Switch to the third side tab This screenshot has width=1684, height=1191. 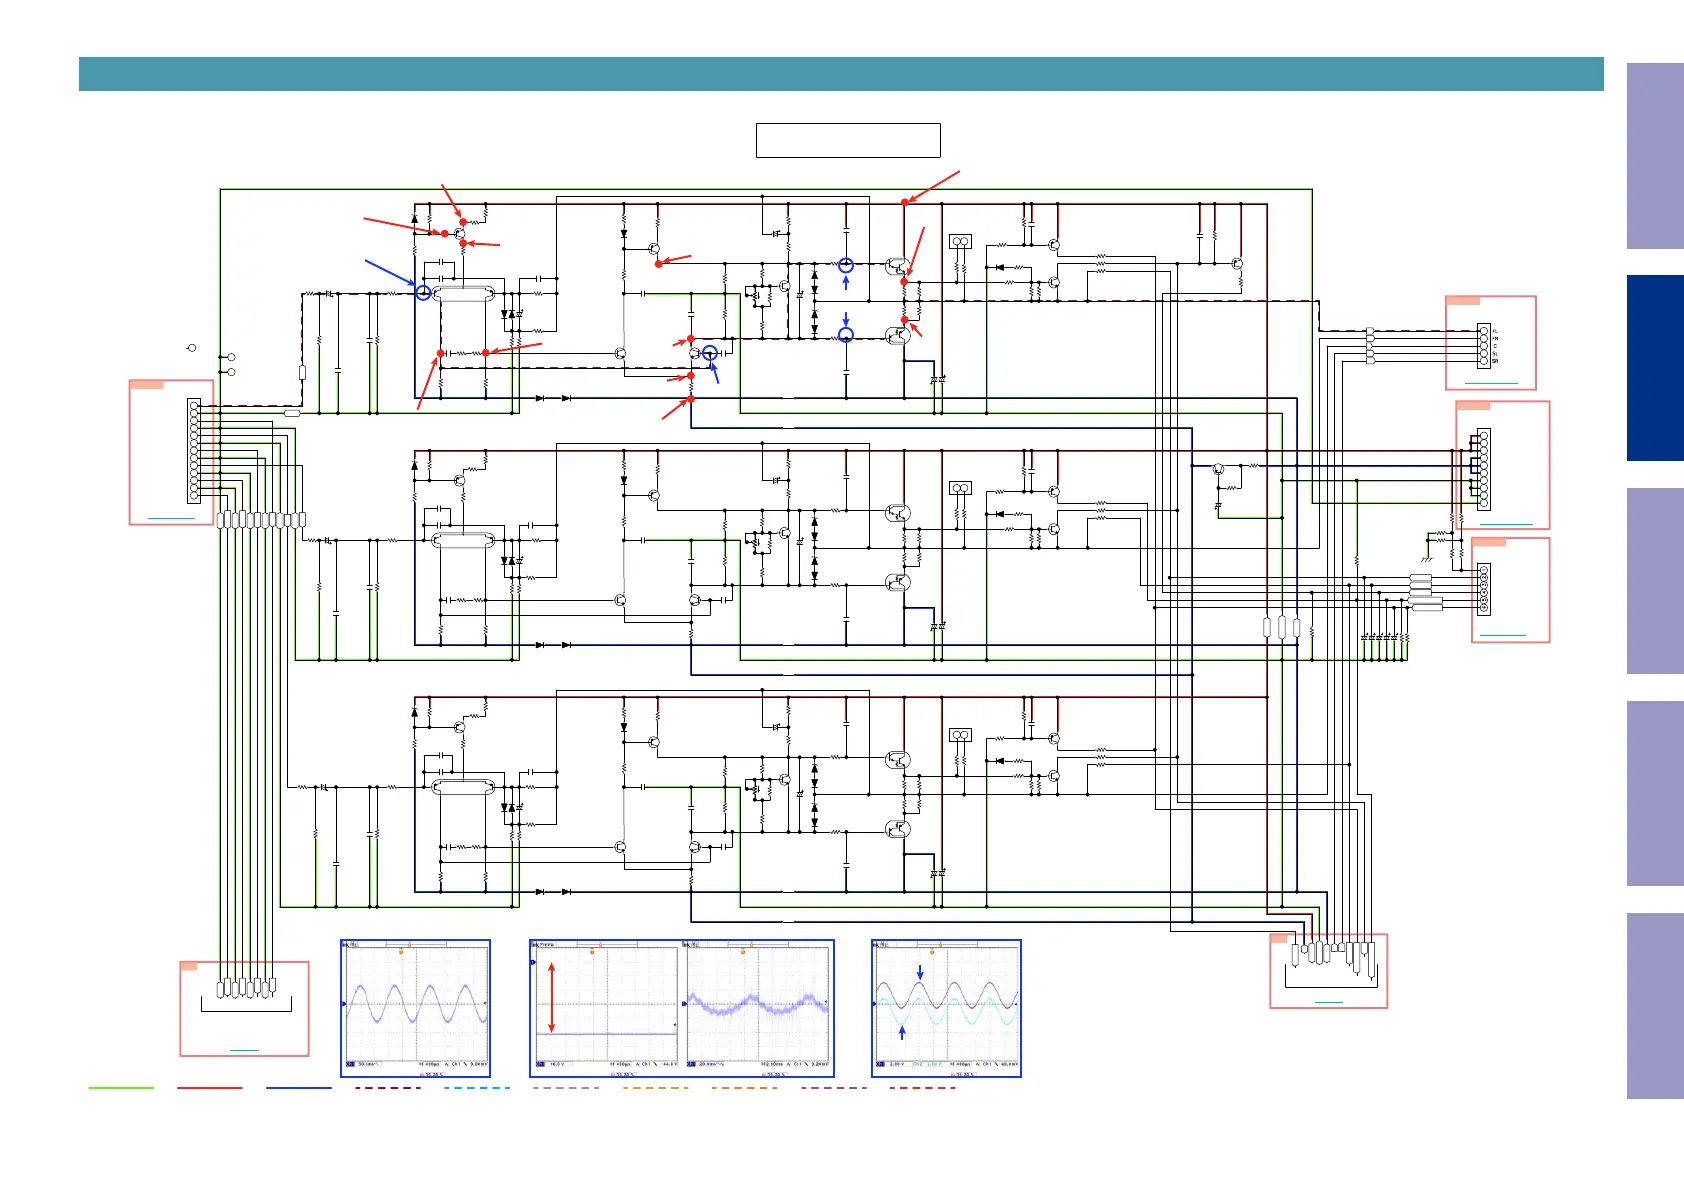tap(1655, 581)
